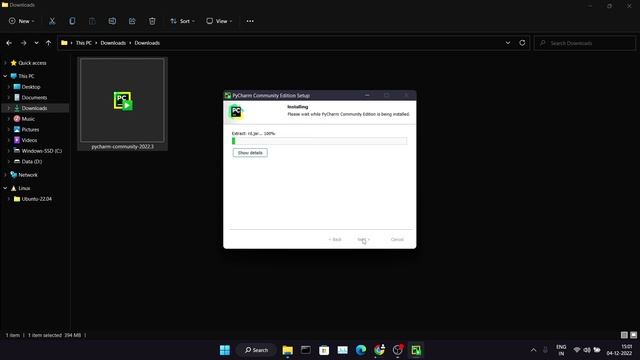Click the Delete trash icon in toolbar
This screenshot has width=640, height=360.
[152, 21]
